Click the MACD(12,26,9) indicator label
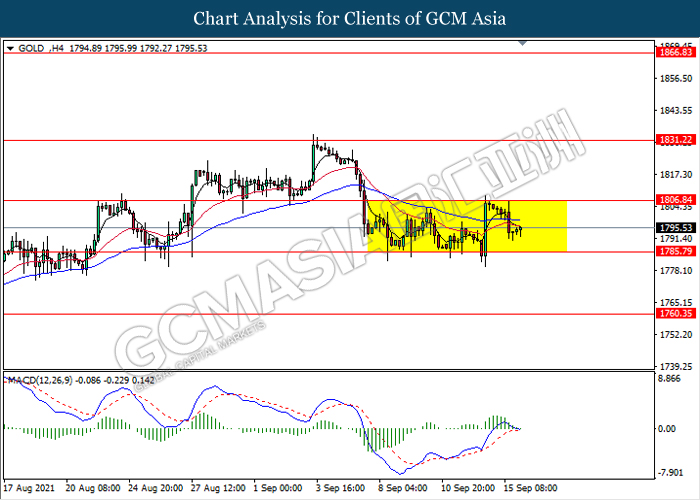The image size is (700, 500). pos(40,380)
